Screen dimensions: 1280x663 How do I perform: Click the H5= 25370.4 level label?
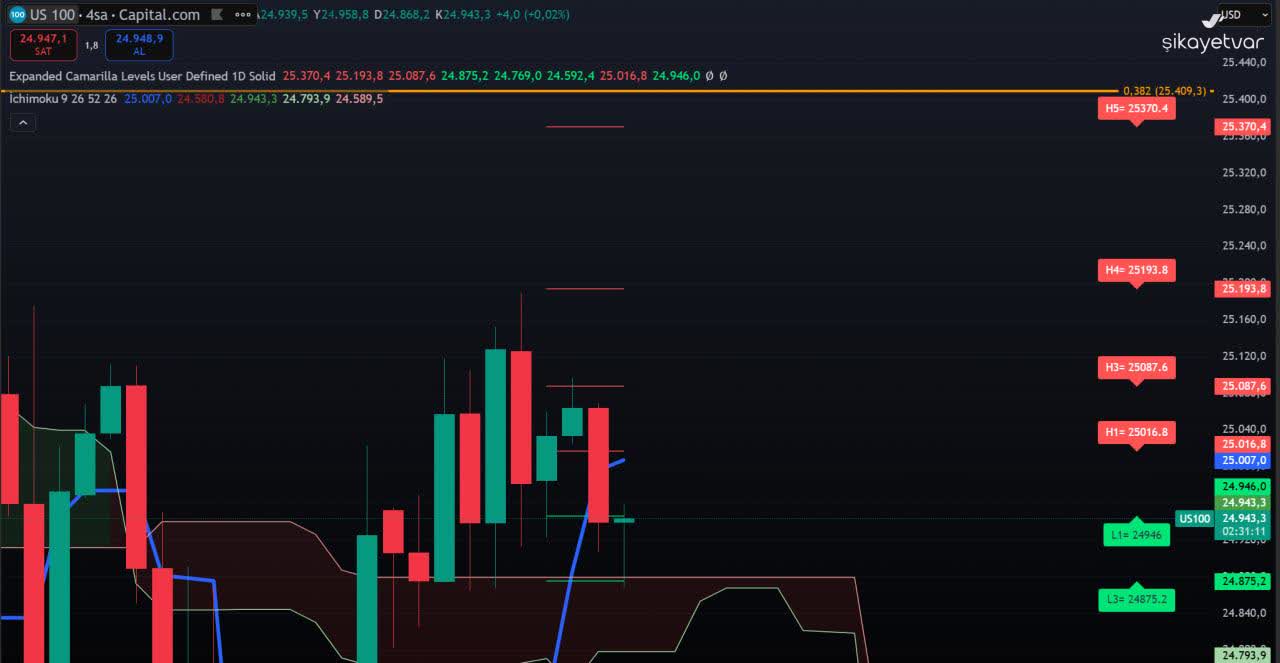[x=1136, y=108]
